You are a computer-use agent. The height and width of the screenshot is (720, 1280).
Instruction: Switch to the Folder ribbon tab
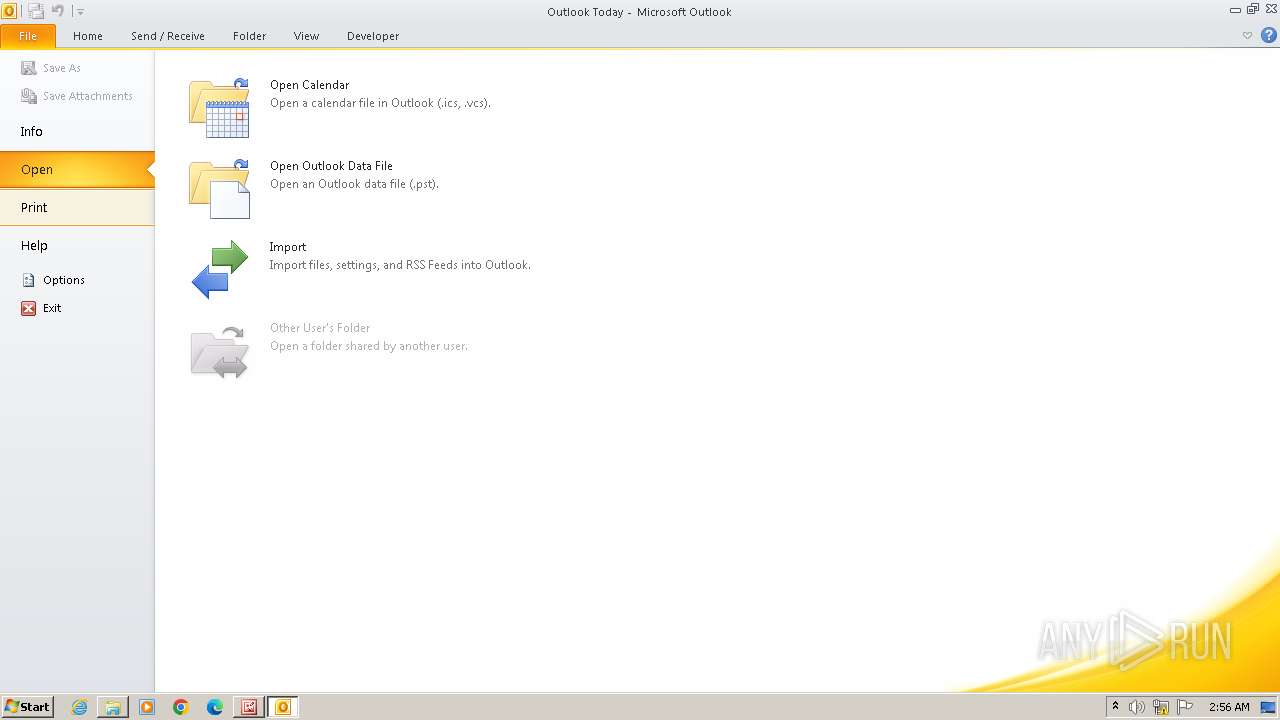coord(250,36)
